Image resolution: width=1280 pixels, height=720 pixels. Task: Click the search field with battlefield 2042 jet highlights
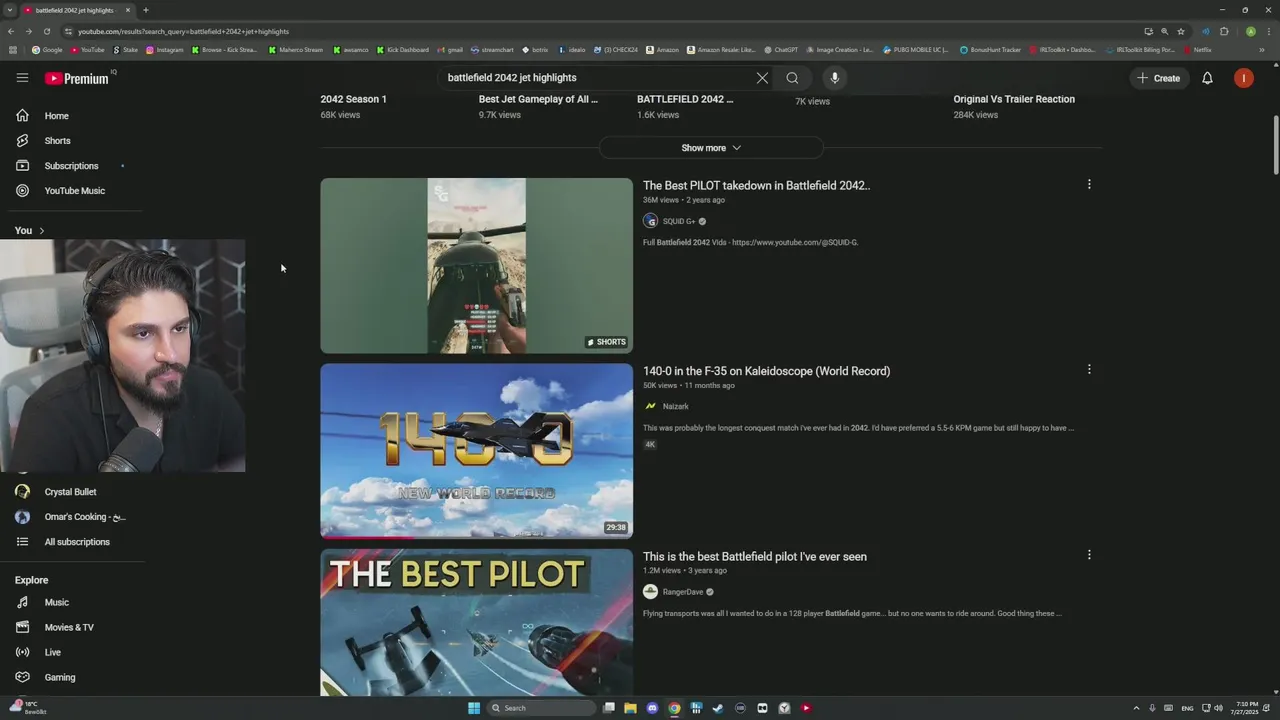point(595,78)
